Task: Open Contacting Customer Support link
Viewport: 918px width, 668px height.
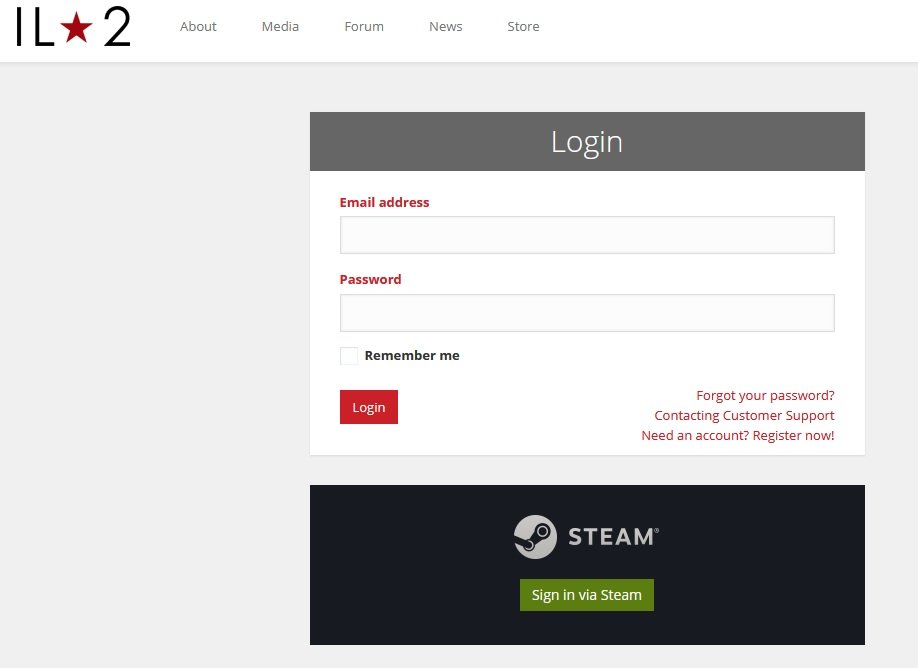Action: (744, 416)
